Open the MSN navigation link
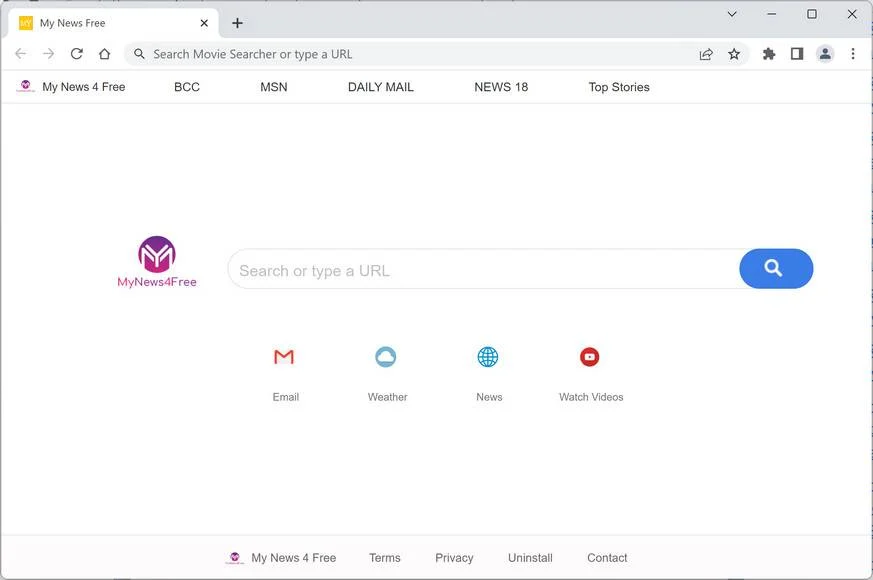 click(274, 87)
